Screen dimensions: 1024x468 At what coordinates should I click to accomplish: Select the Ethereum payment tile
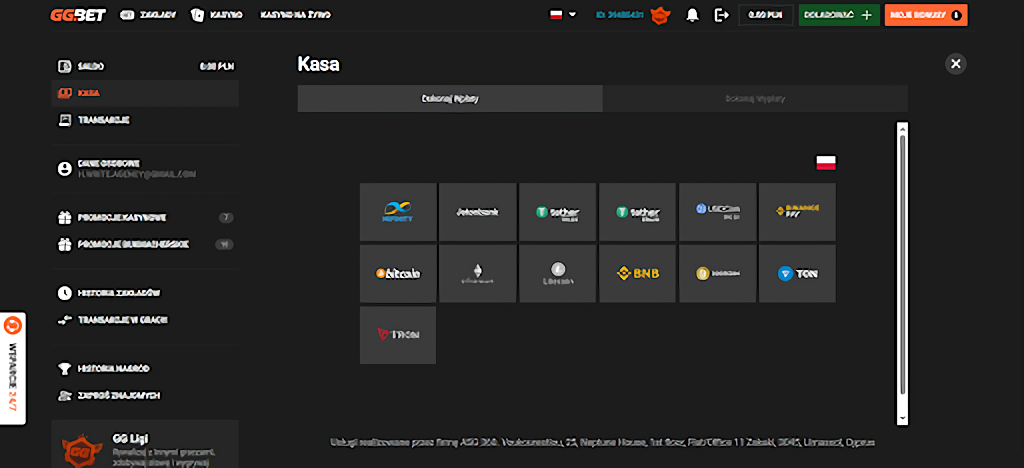coord(478,273)
